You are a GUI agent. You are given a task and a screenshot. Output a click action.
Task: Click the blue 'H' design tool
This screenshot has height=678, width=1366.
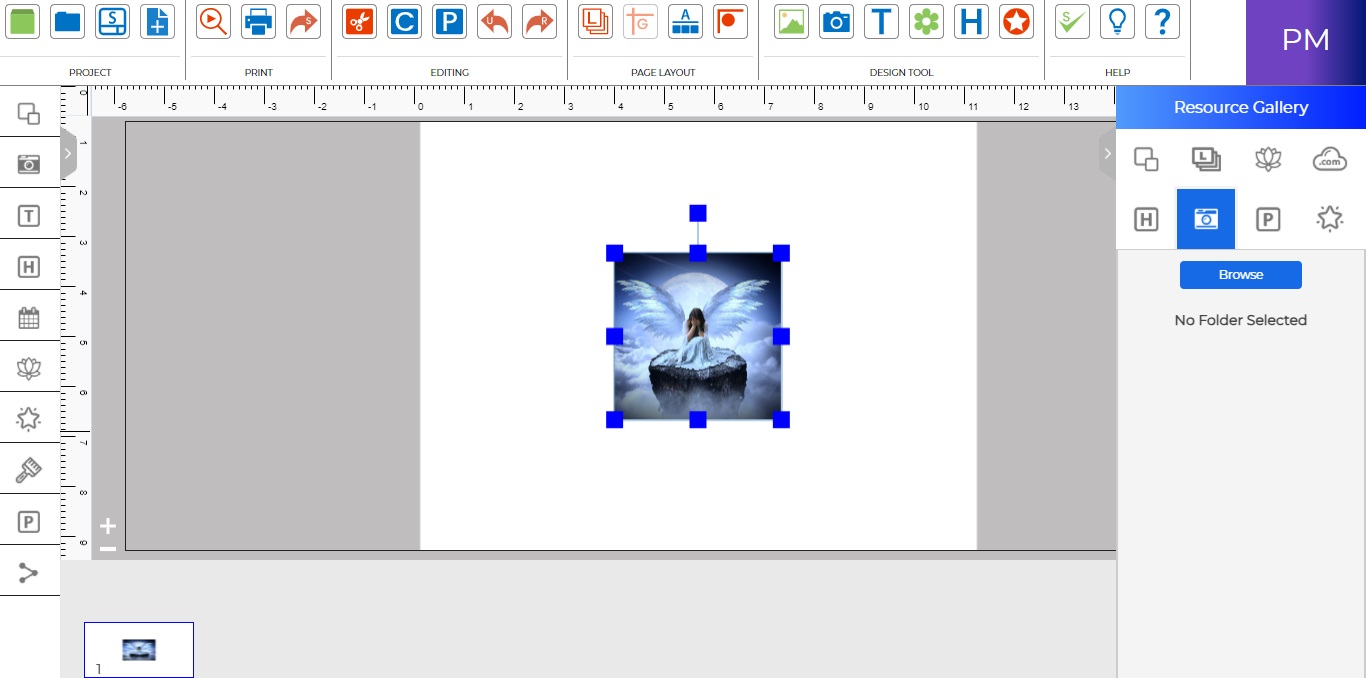click(971, 21)
